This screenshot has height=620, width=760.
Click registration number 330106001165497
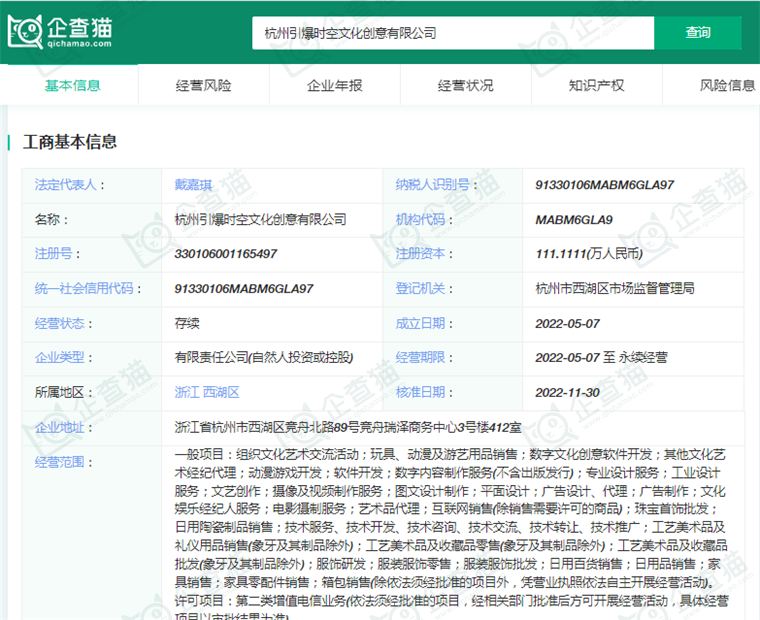coord(226,254)
